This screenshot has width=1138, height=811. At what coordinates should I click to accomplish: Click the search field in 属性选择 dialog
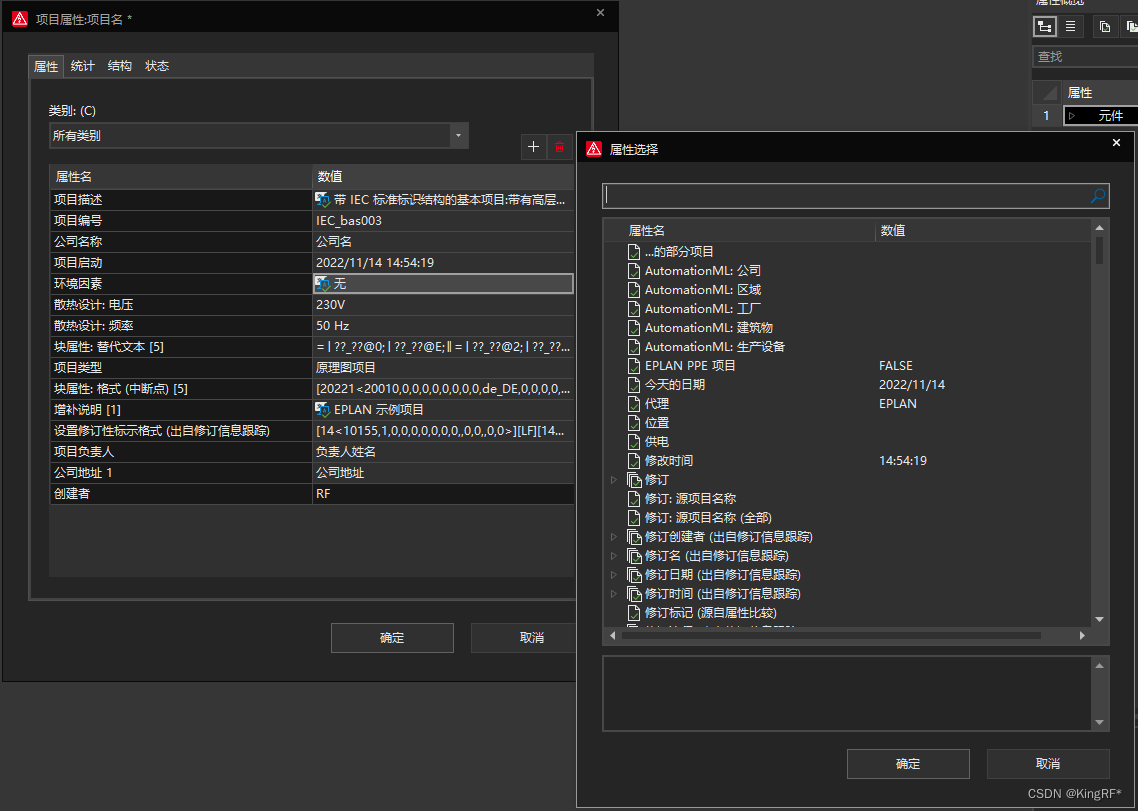coord(845,196)
